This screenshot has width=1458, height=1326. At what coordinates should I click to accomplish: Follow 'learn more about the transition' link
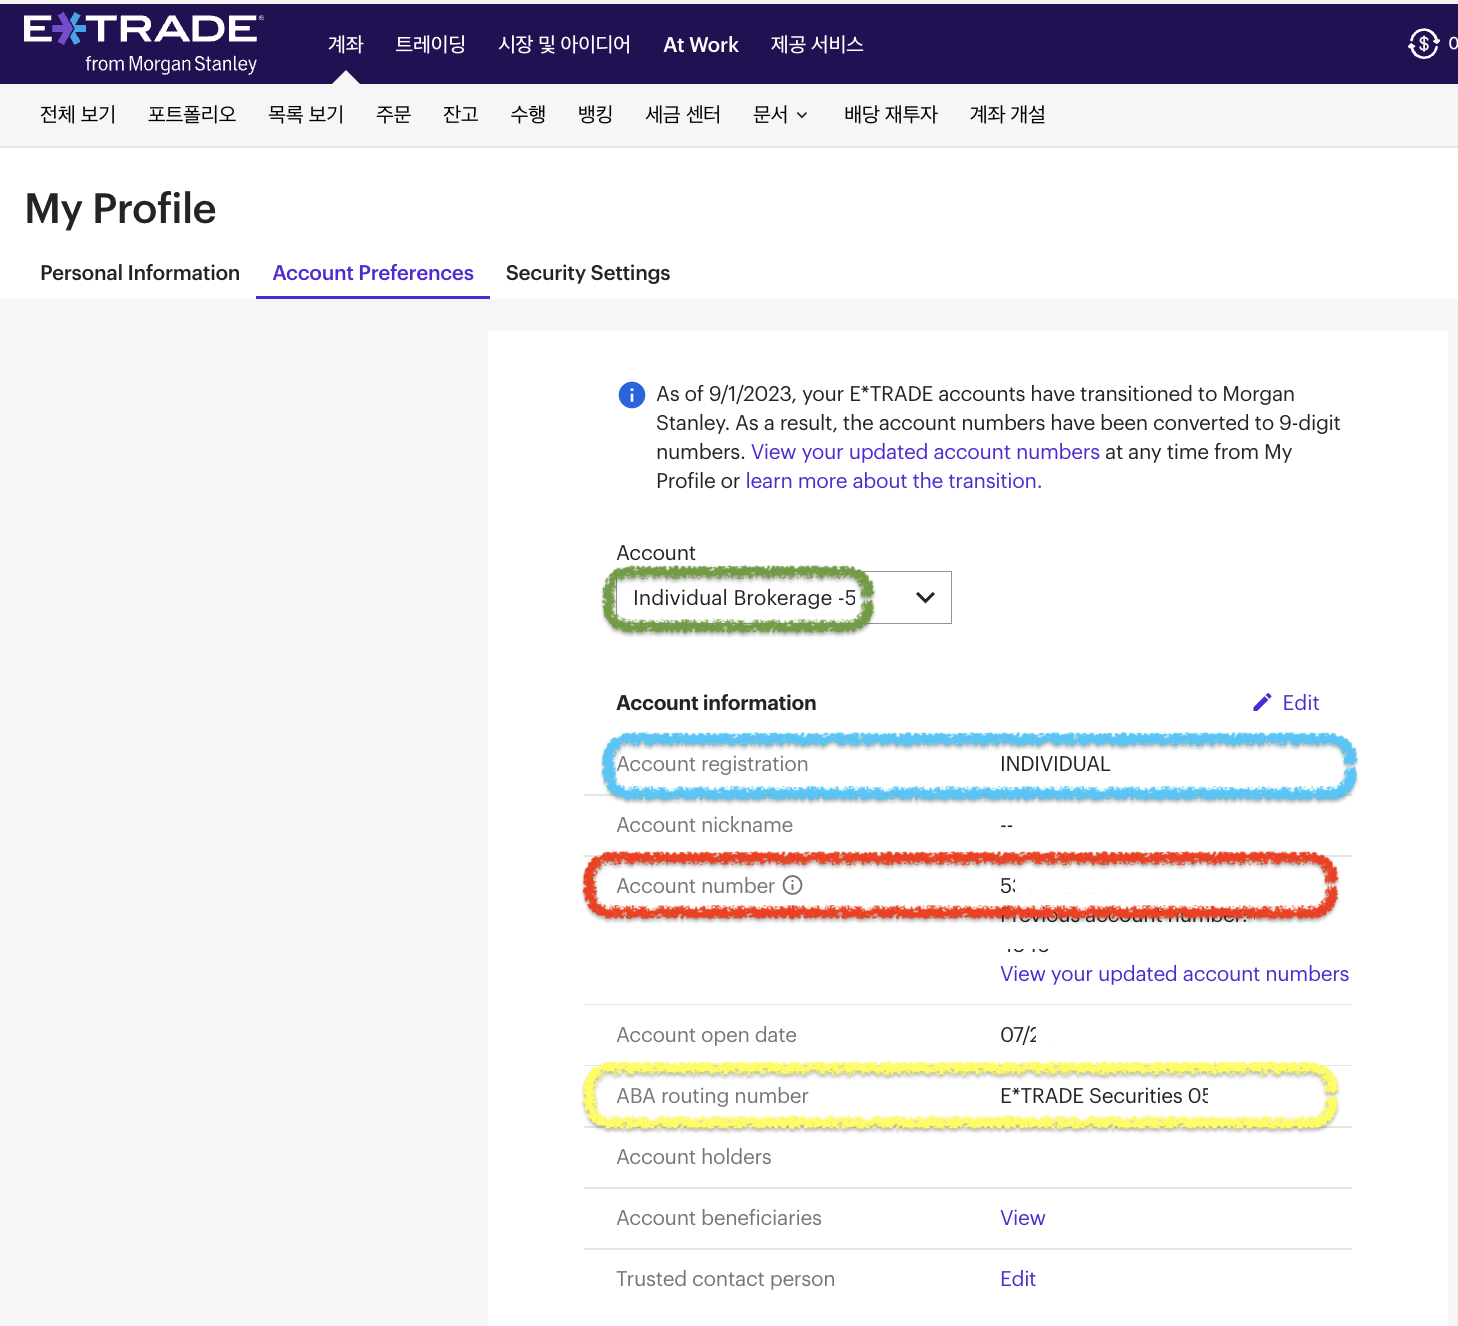point(893,481)
